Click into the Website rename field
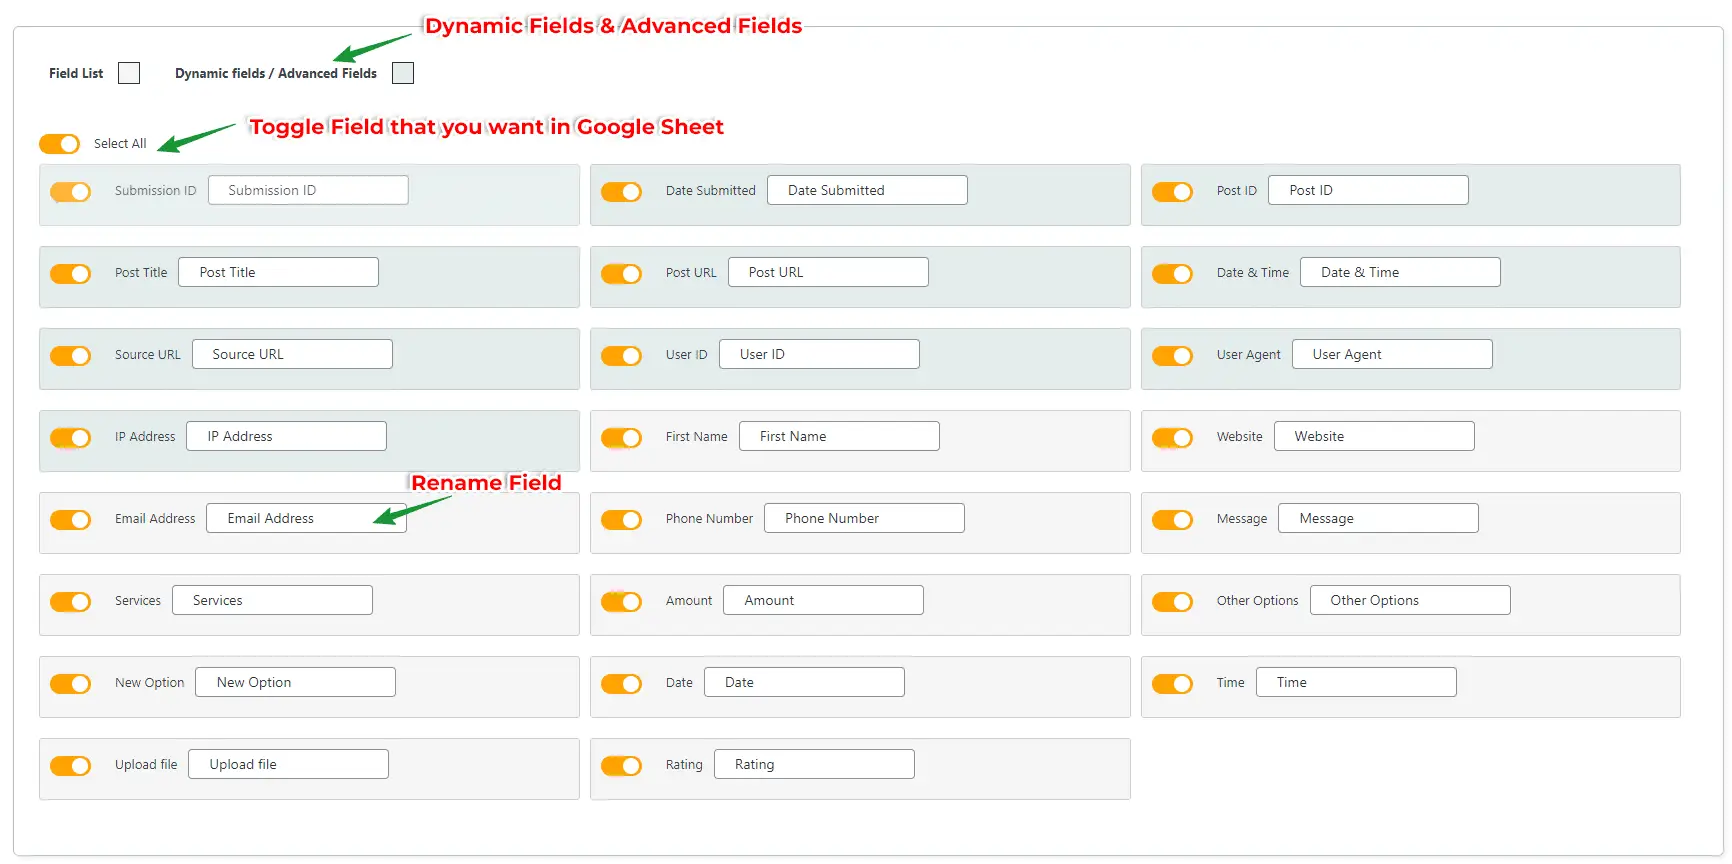Screen dimensions: 1732x864 (1374, 436)
